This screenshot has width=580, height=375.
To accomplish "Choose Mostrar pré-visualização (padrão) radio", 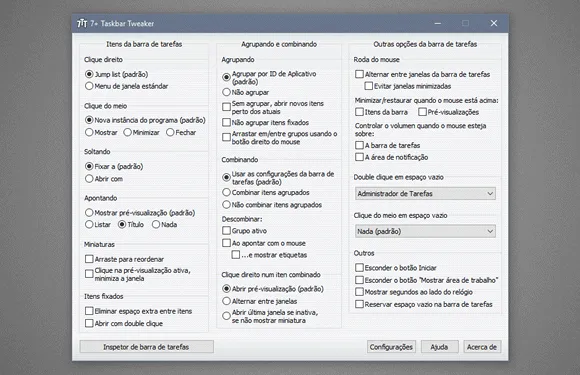I will click(x=89, y=213).
